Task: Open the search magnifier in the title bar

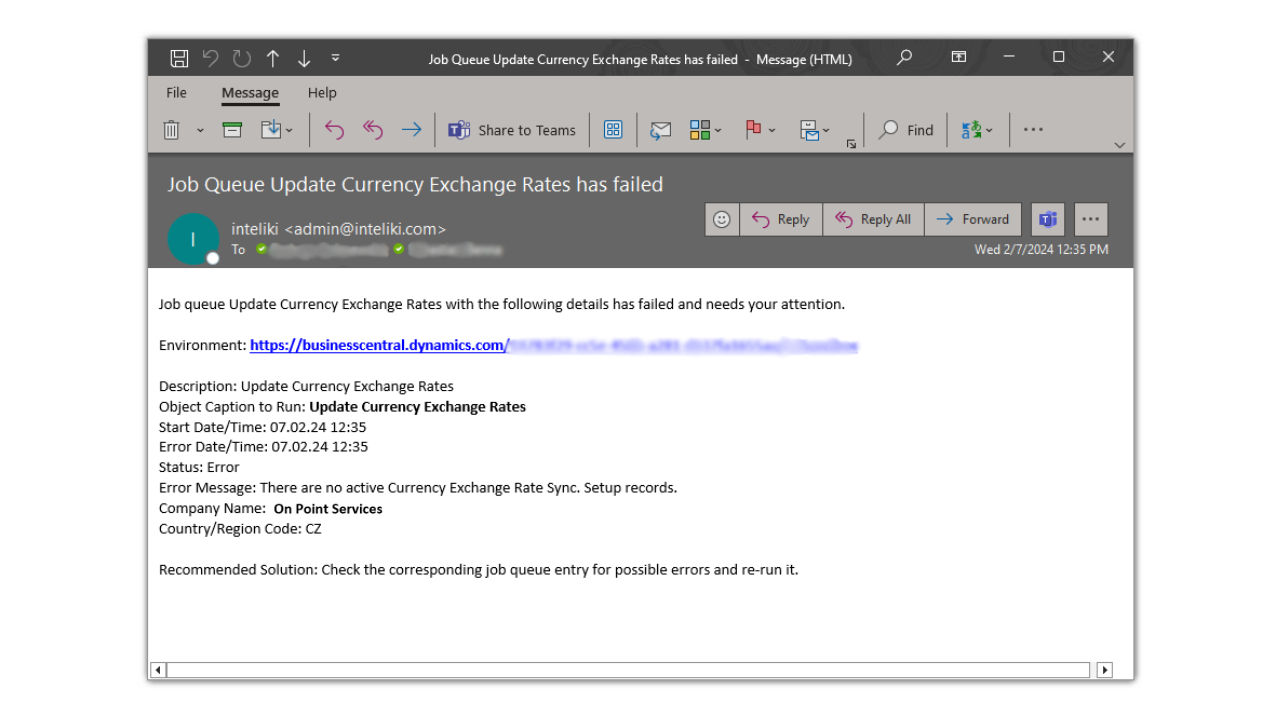Action: coord(904,57)
